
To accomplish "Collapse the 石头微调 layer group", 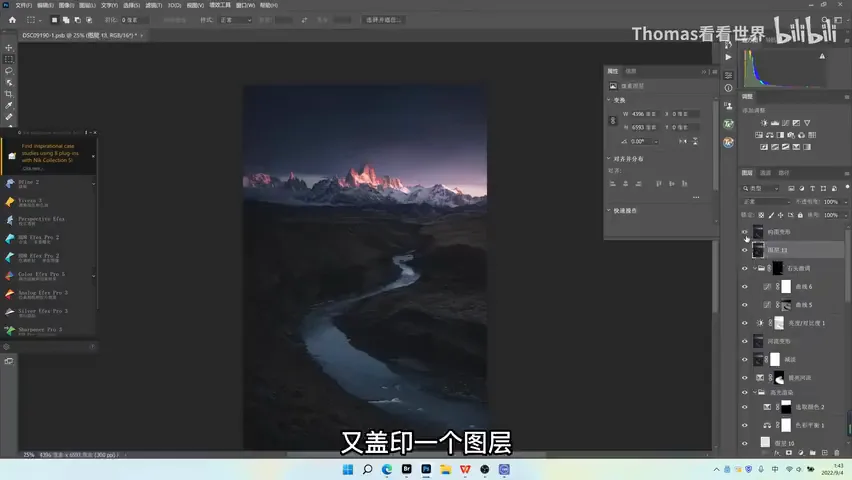I will (x=754, y=269).
